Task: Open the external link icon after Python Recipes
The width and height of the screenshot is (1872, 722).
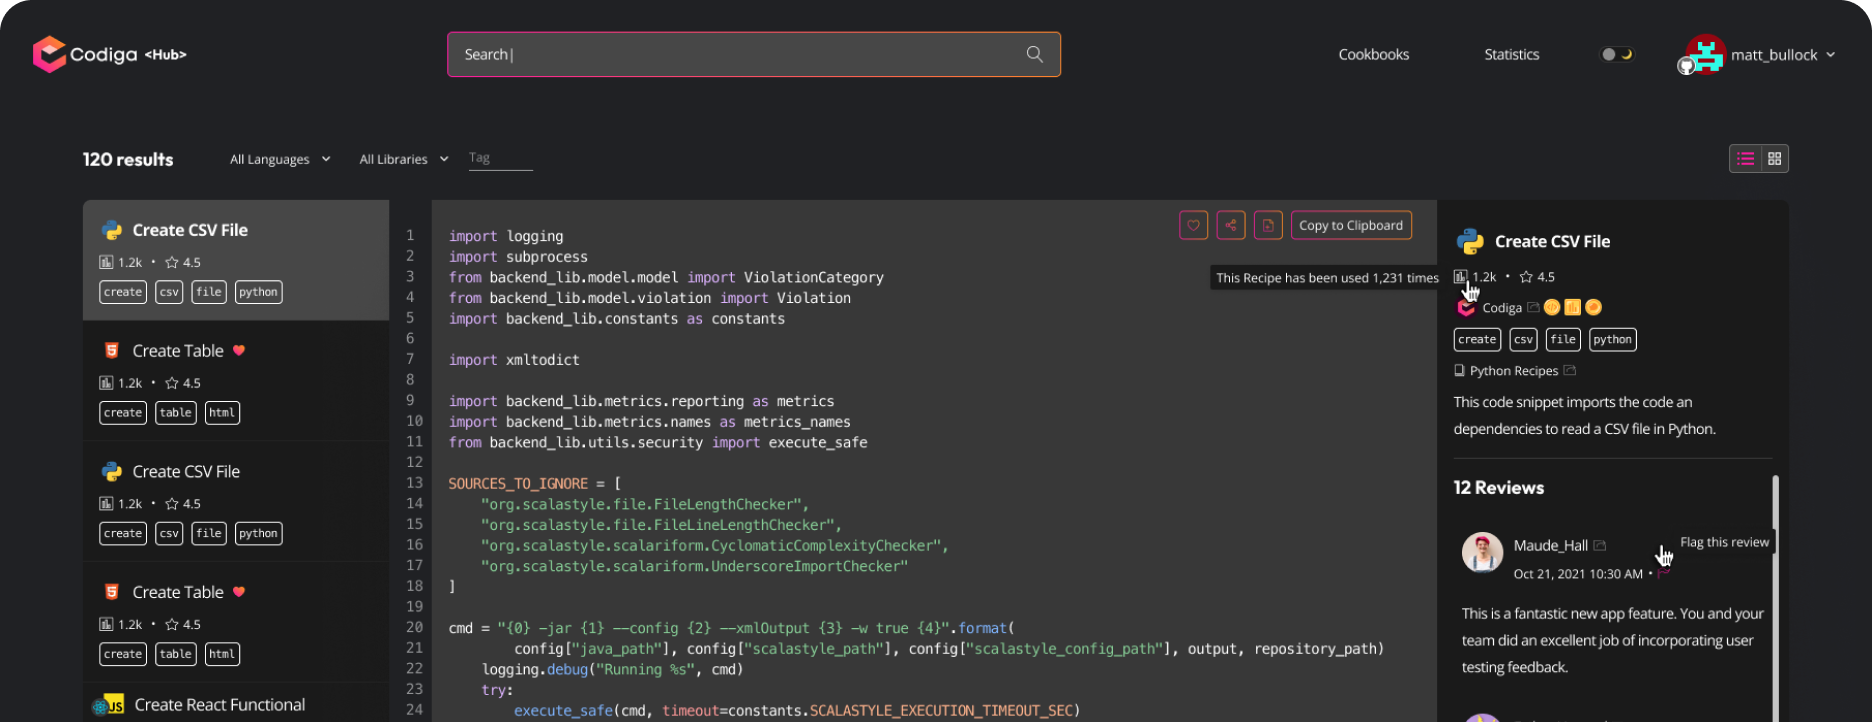Action: coord(1569,370)
